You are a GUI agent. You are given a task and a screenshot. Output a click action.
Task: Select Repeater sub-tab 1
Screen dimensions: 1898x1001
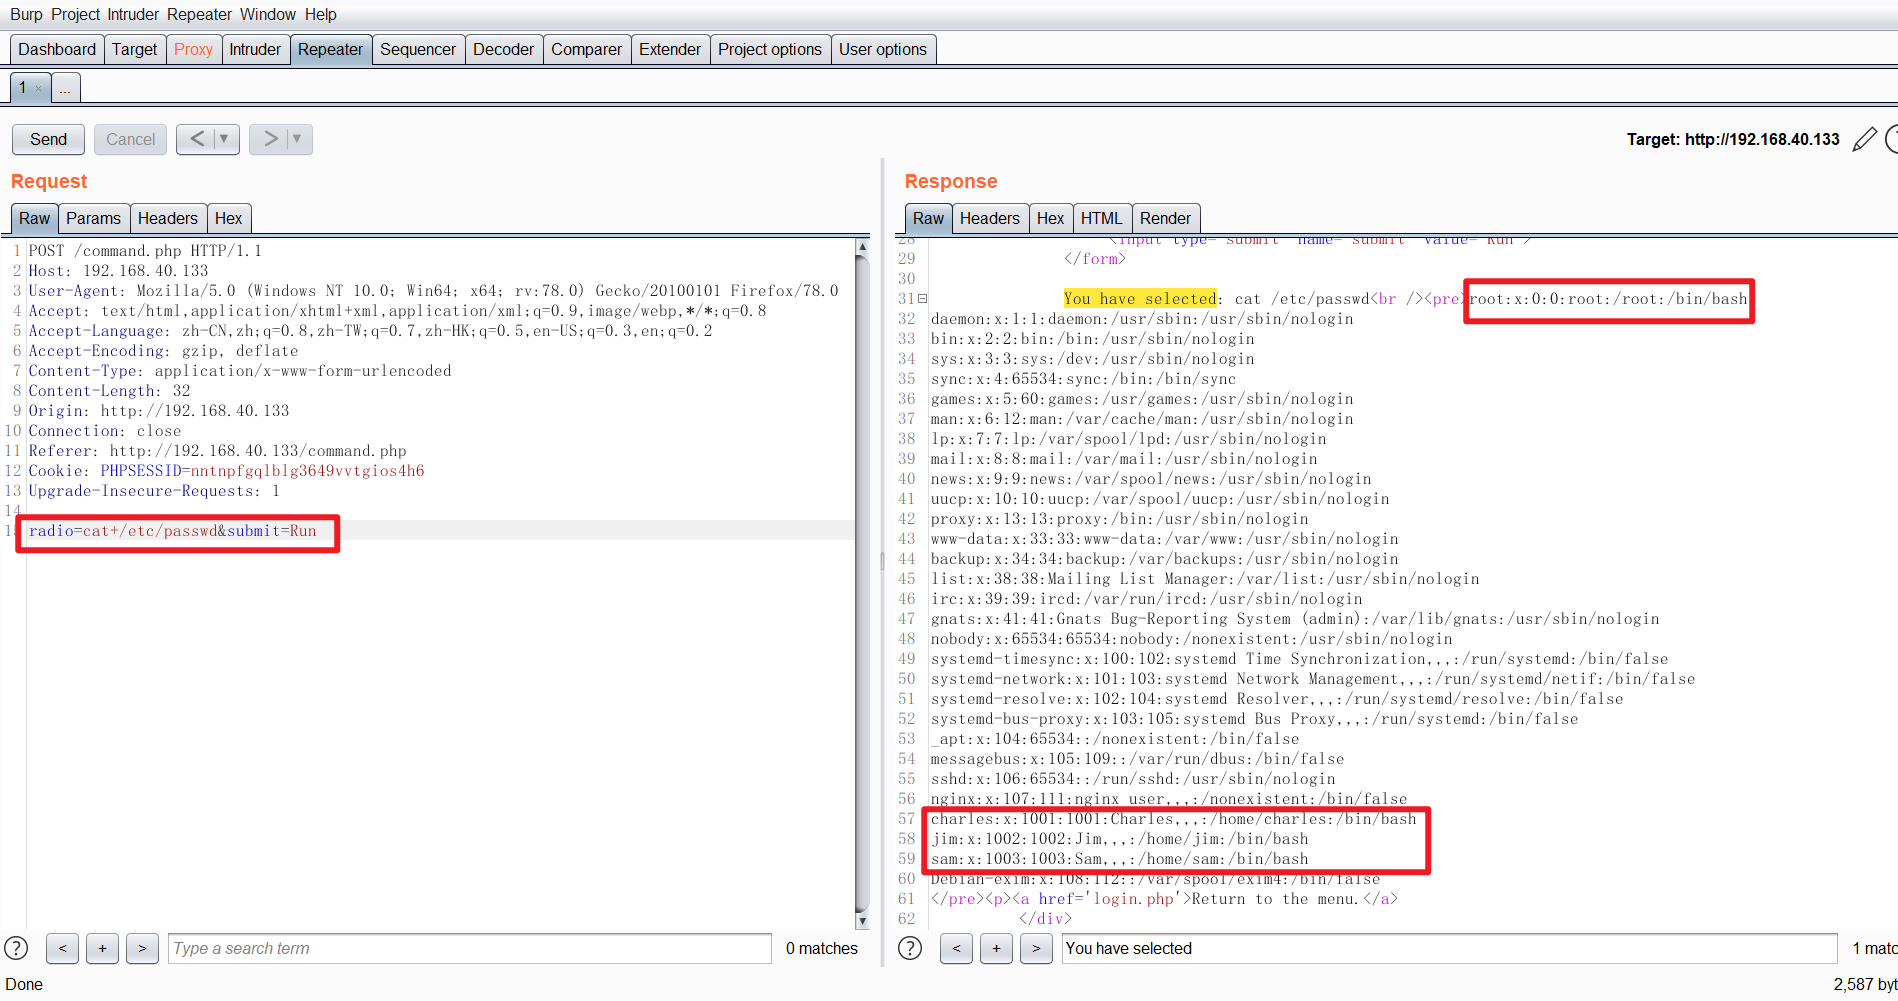click(x=22, y=88)
